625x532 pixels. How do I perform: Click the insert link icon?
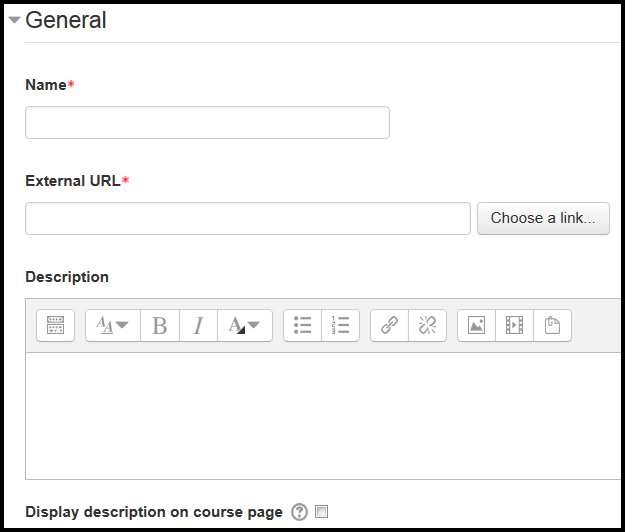[389, 325]
